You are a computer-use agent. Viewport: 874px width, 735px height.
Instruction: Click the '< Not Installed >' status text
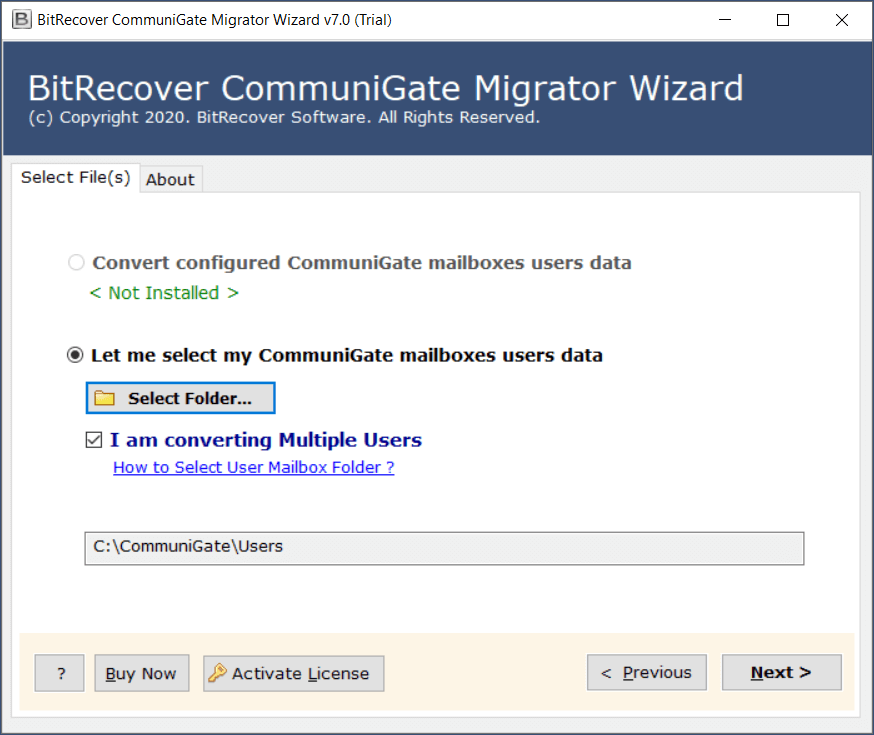[164, 293]
